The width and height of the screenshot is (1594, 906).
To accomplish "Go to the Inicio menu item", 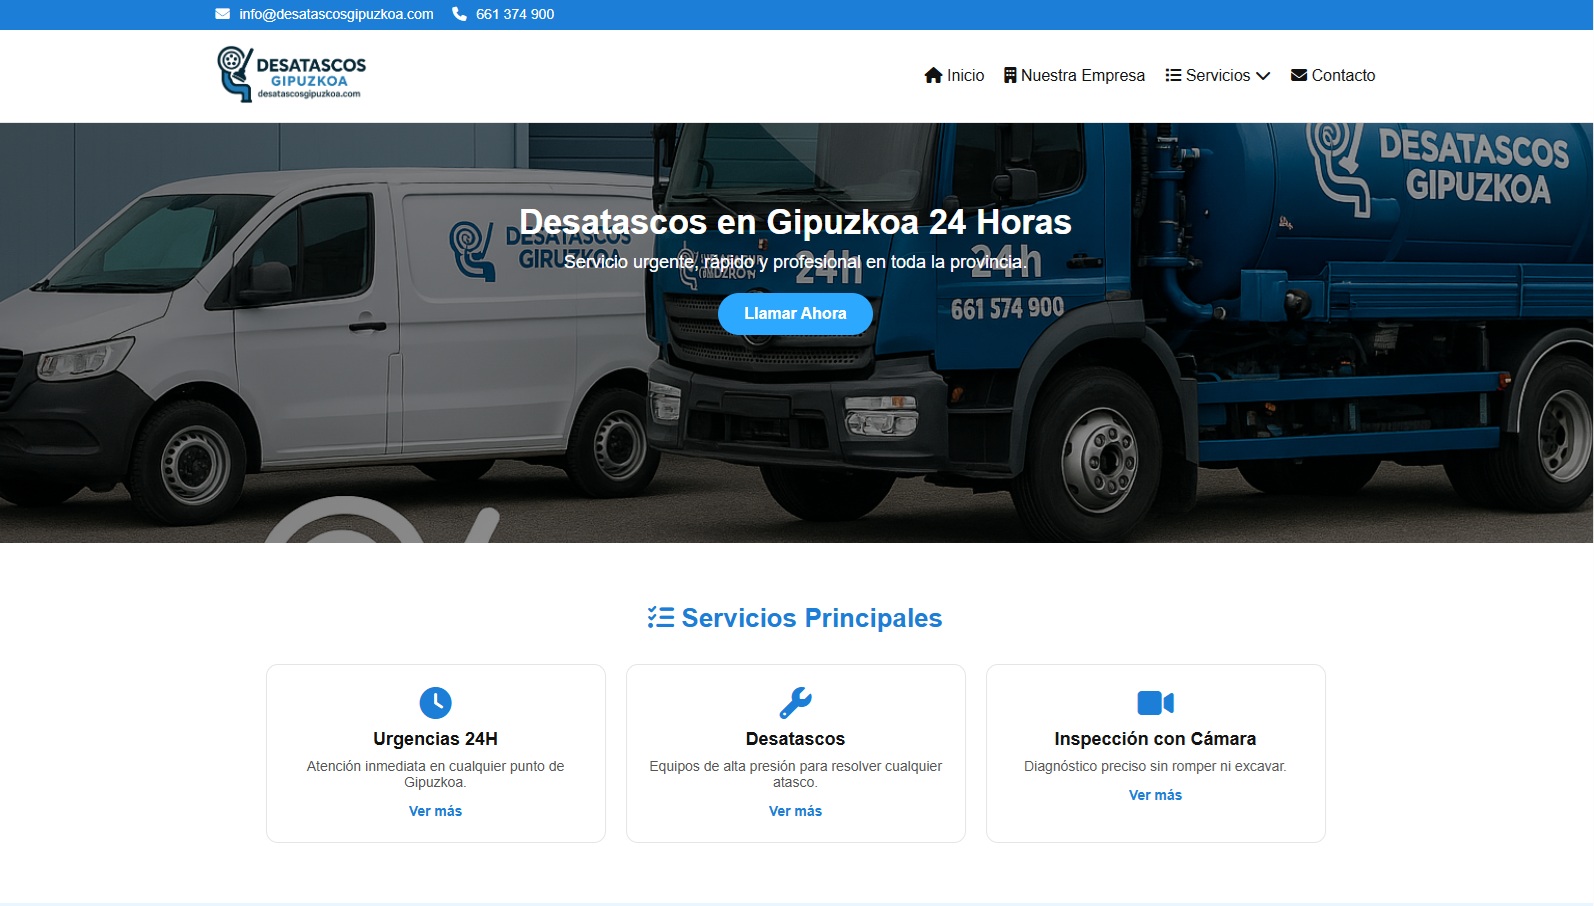I will coord(965,75).
